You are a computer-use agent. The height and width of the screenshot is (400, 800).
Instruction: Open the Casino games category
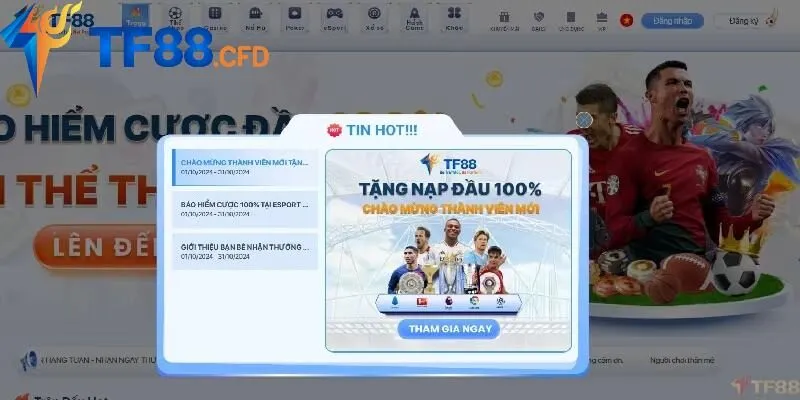click(x=215, y=18)
